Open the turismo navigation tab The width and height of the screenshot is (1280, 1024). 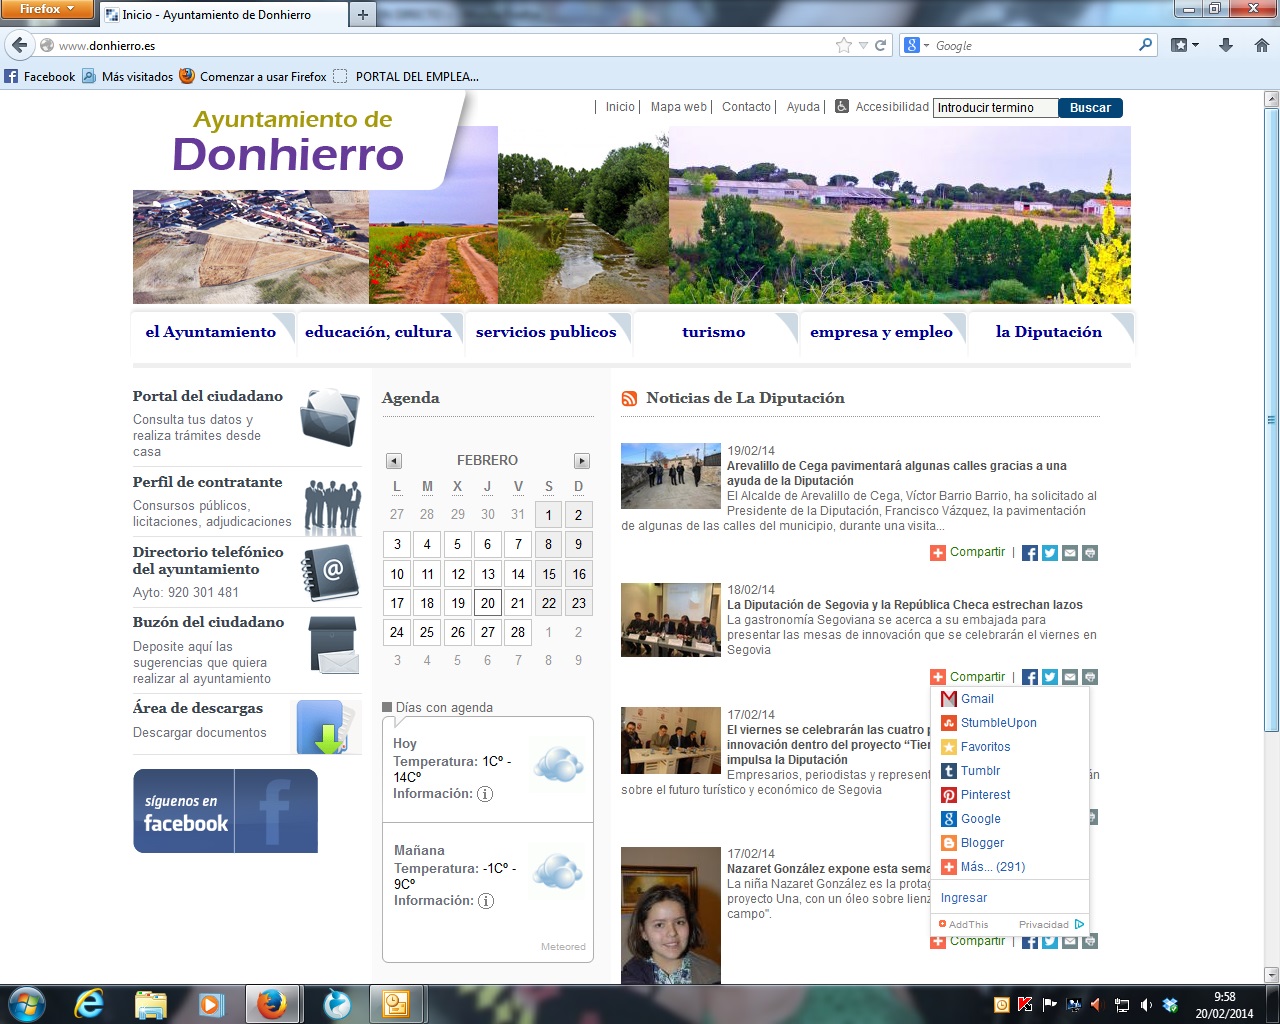pyautogui.click(x=713, y=332)
